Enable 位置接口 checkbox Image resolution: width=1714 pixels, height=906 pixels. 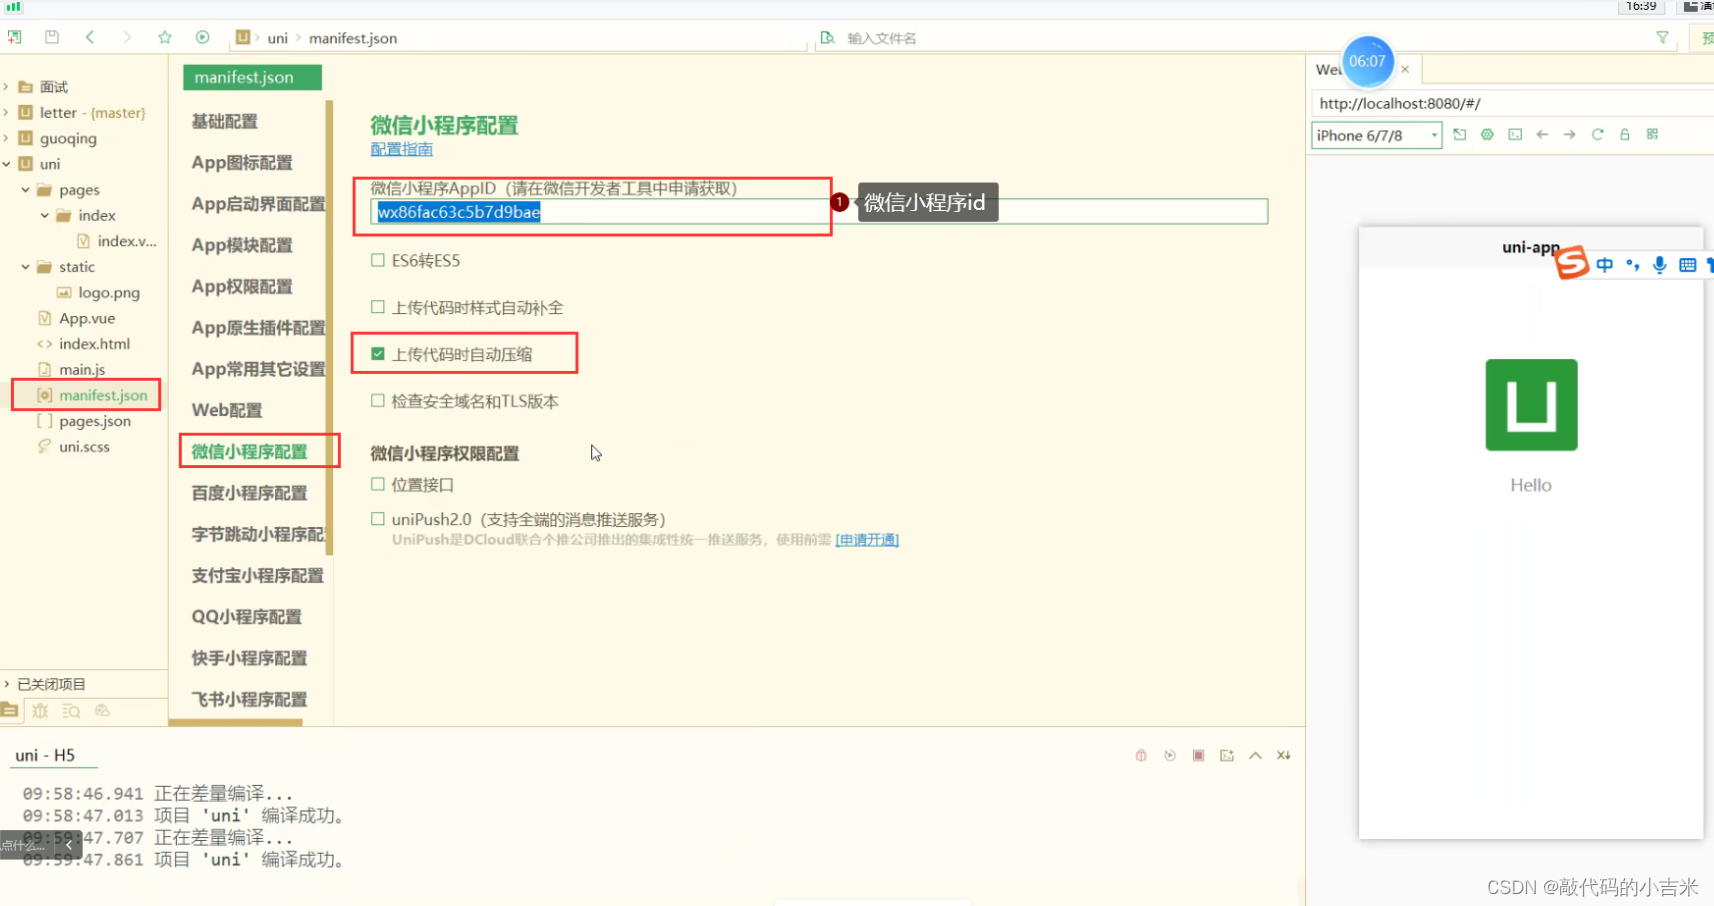[x=378, y=484]
